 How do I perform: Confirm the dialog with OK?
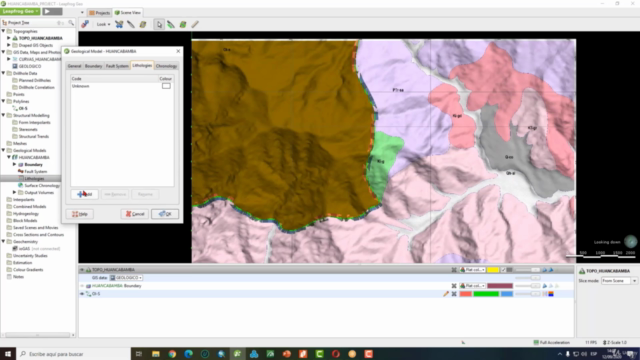(165, 214)
